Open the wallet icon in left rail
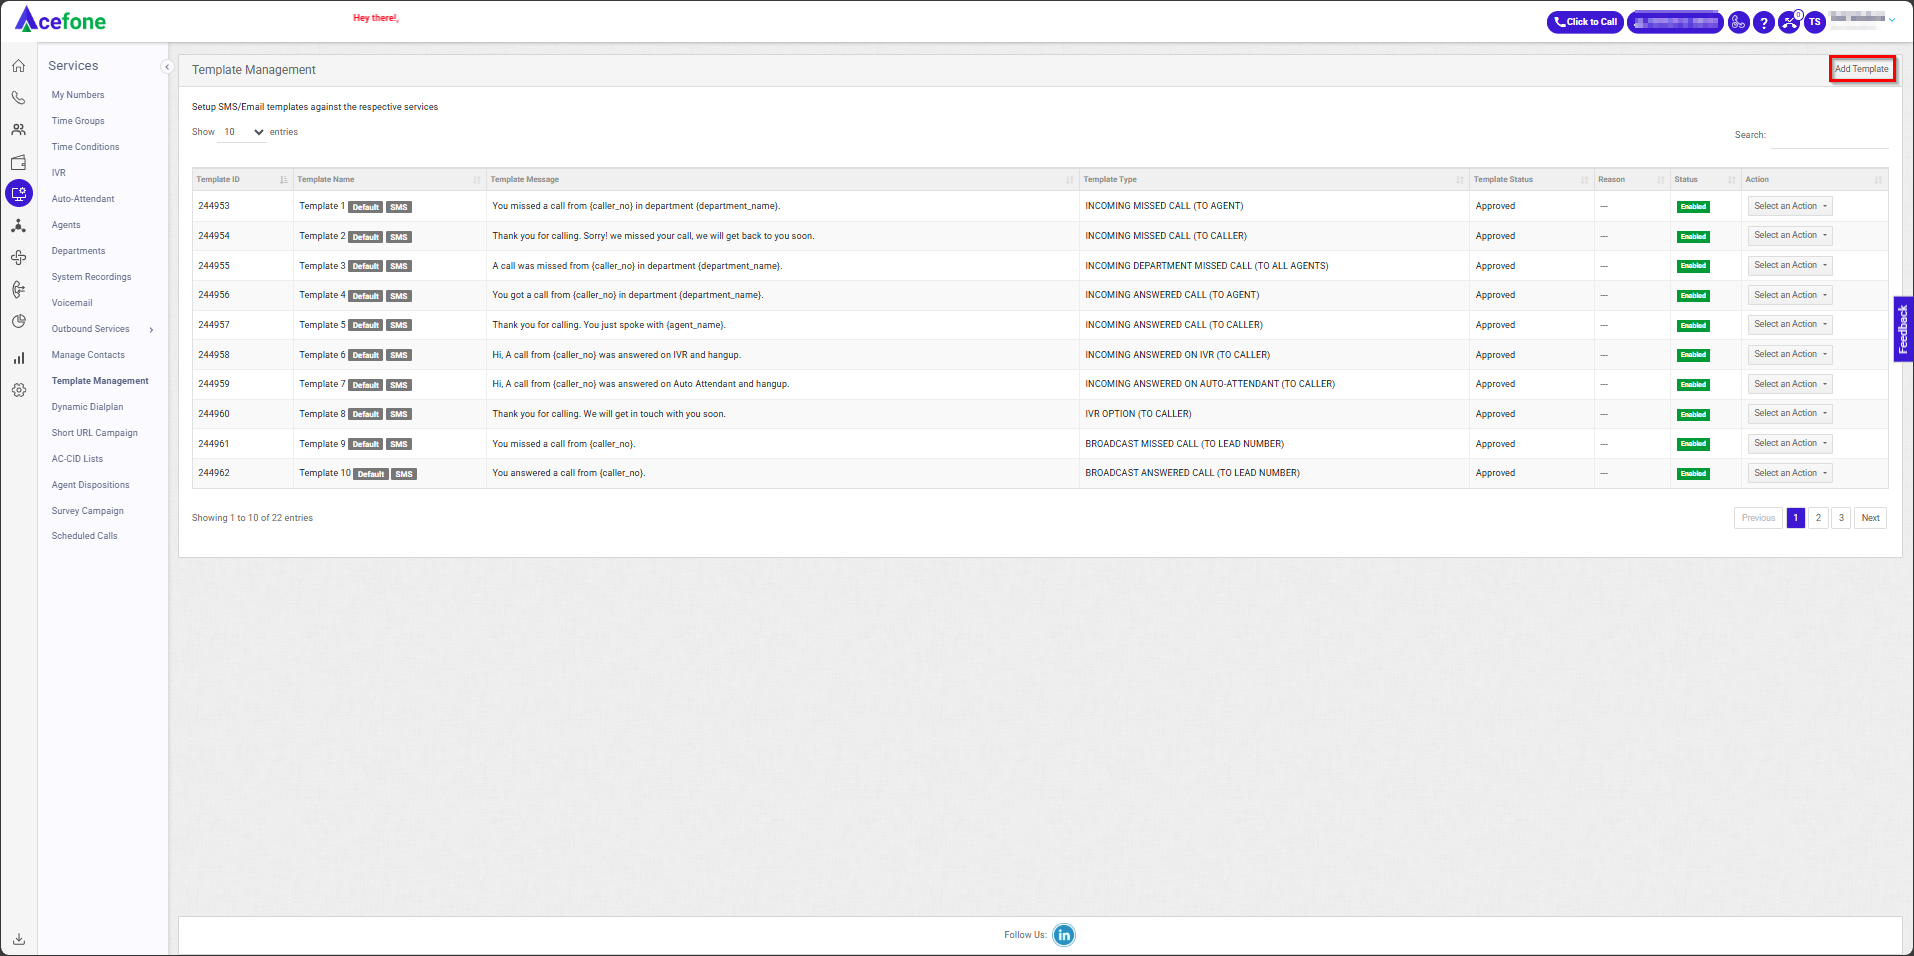Screen dimensions: 1914x956 coord(18,162)
